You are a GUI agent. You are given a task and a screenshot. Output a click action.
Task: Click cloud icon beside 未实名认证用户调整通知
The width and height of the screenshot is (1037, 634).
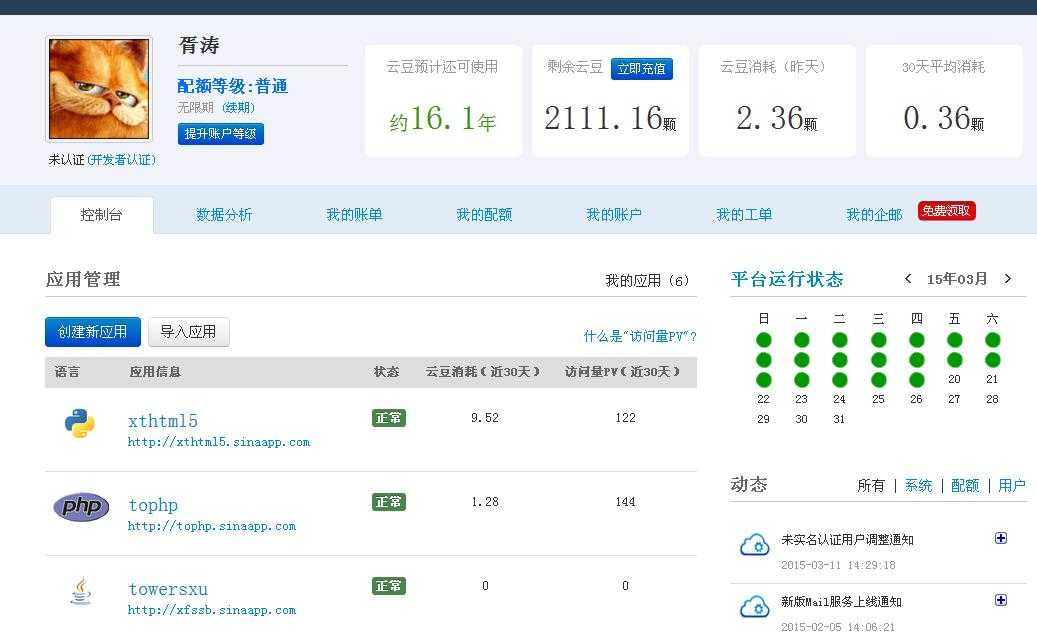point(754,545)
